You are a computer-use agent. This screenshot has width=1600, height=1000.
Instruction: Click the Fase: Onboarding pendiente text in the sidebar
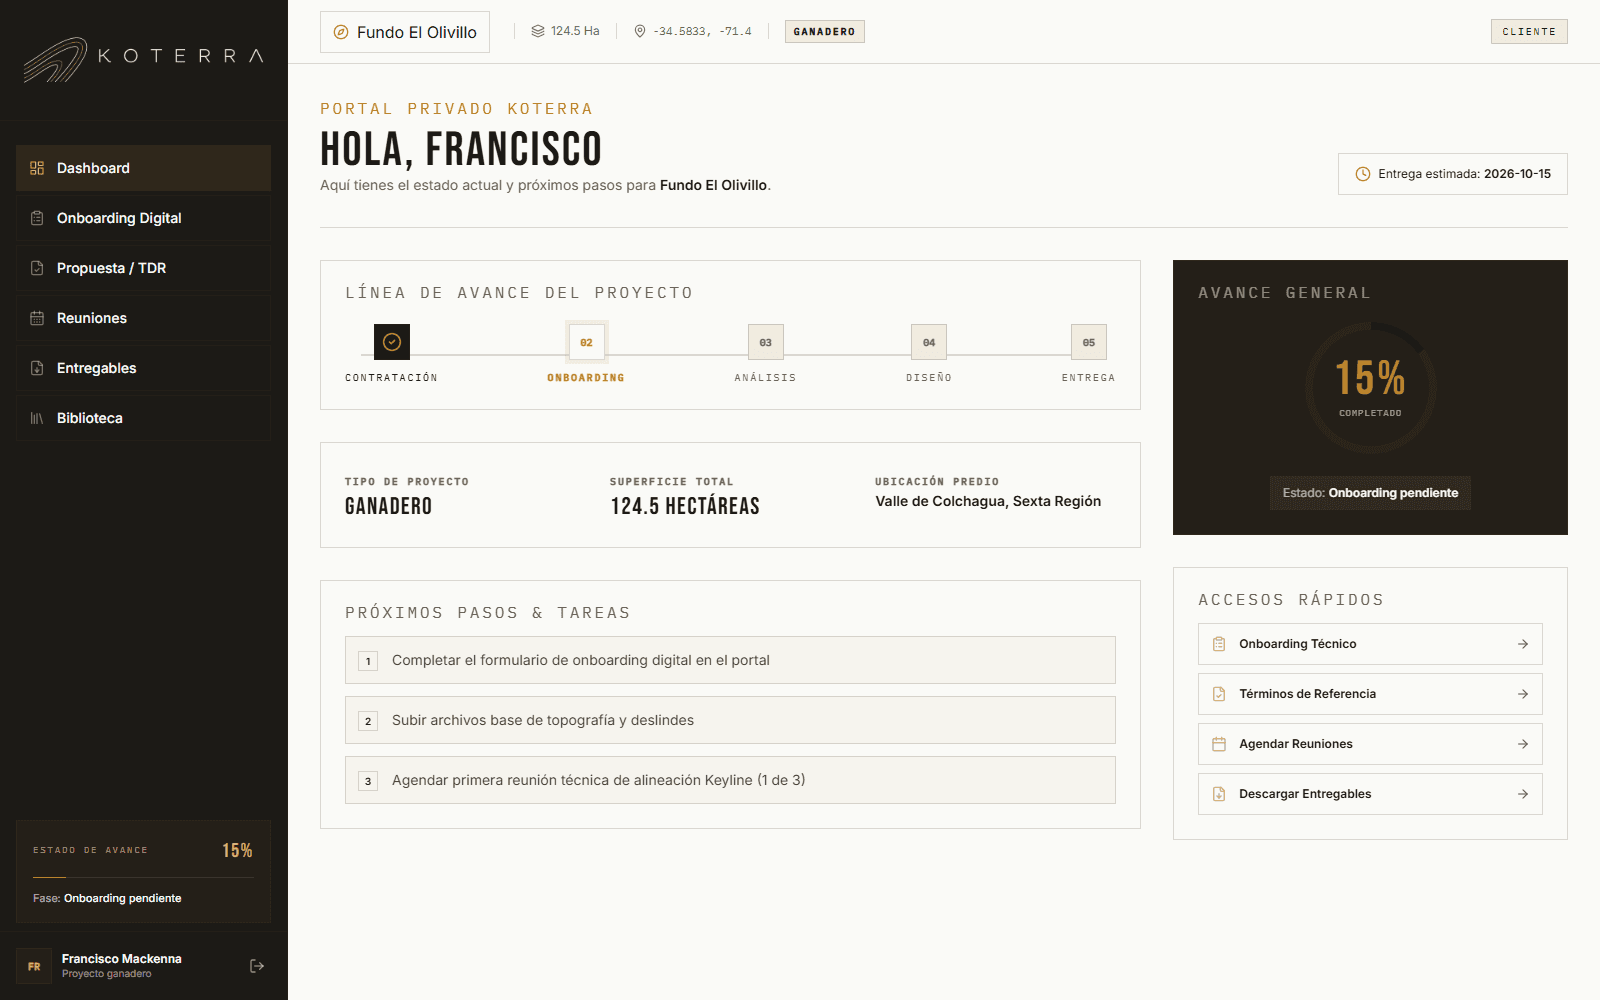coord(107,898)
